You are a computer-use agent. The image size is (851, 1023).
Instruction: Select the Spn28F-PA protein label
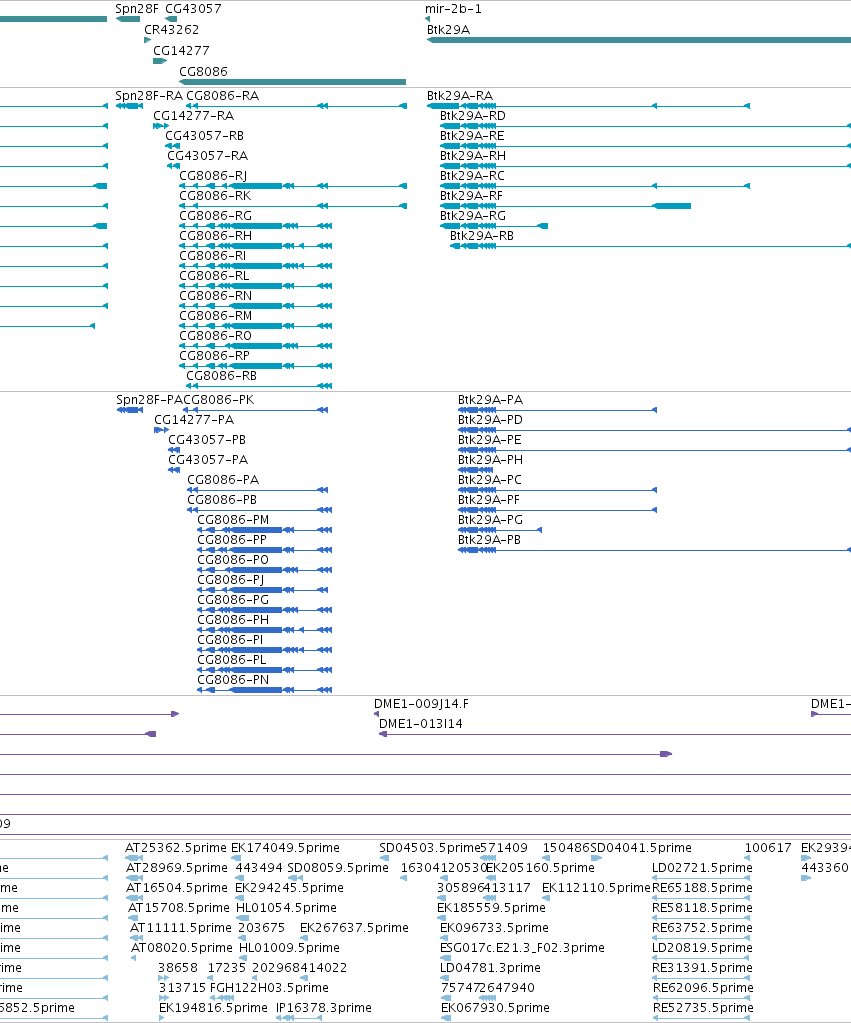pyautogui.click(x=149, y=400)
